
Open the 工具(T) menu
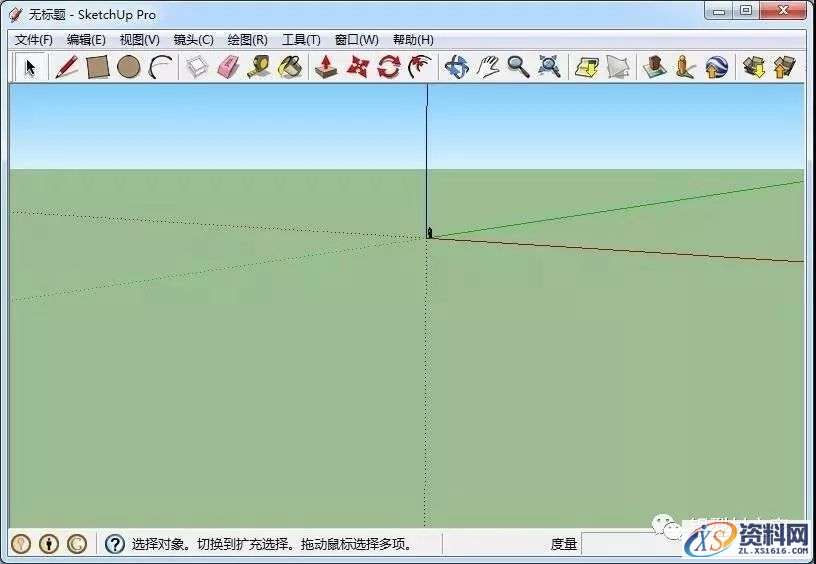coord(301,40)
